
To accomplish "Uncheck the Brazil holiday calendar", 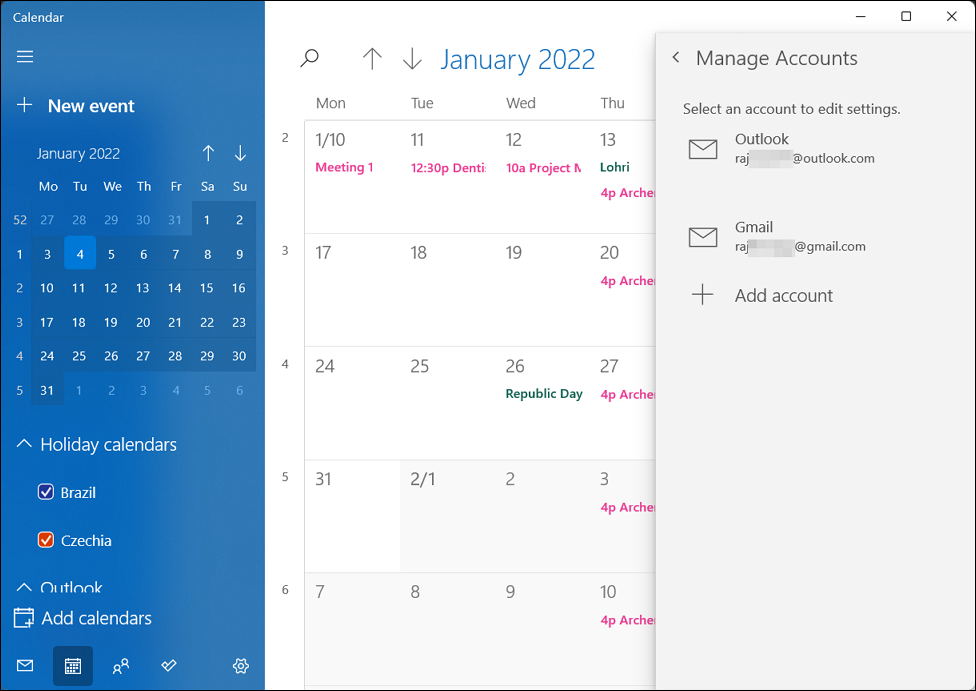I will (45, 492).
